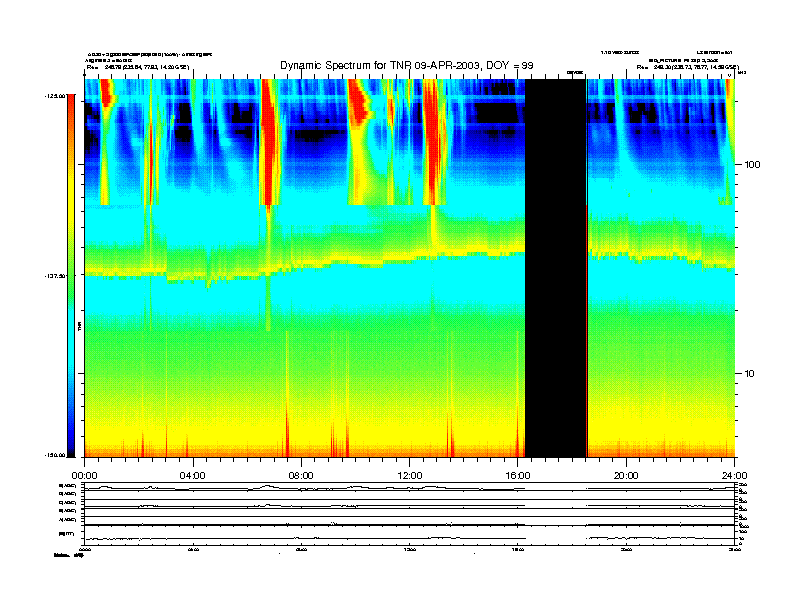Click the 24:00 time axis label
This screenshot has height=612, width=792.
[734, 476]
